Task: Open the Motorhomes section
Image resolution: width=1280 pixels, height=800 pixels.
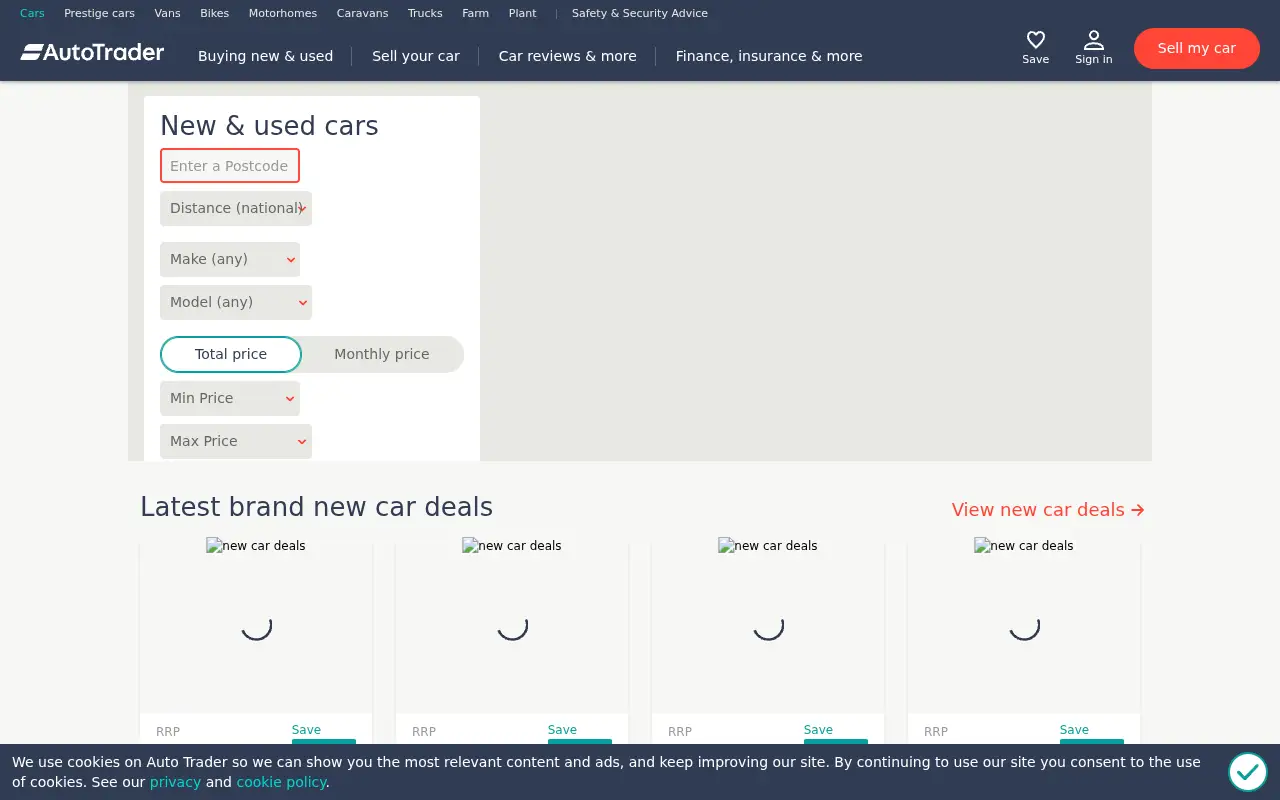Action: [283, 13]
